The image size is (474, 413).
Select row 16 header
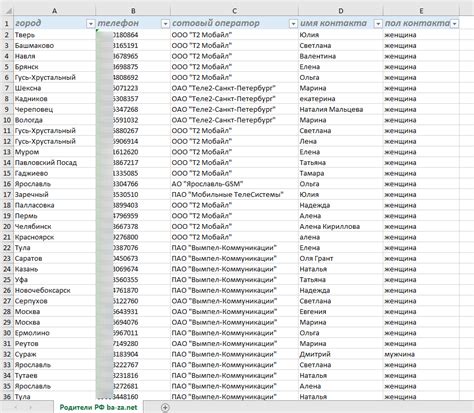pos(7,184)
